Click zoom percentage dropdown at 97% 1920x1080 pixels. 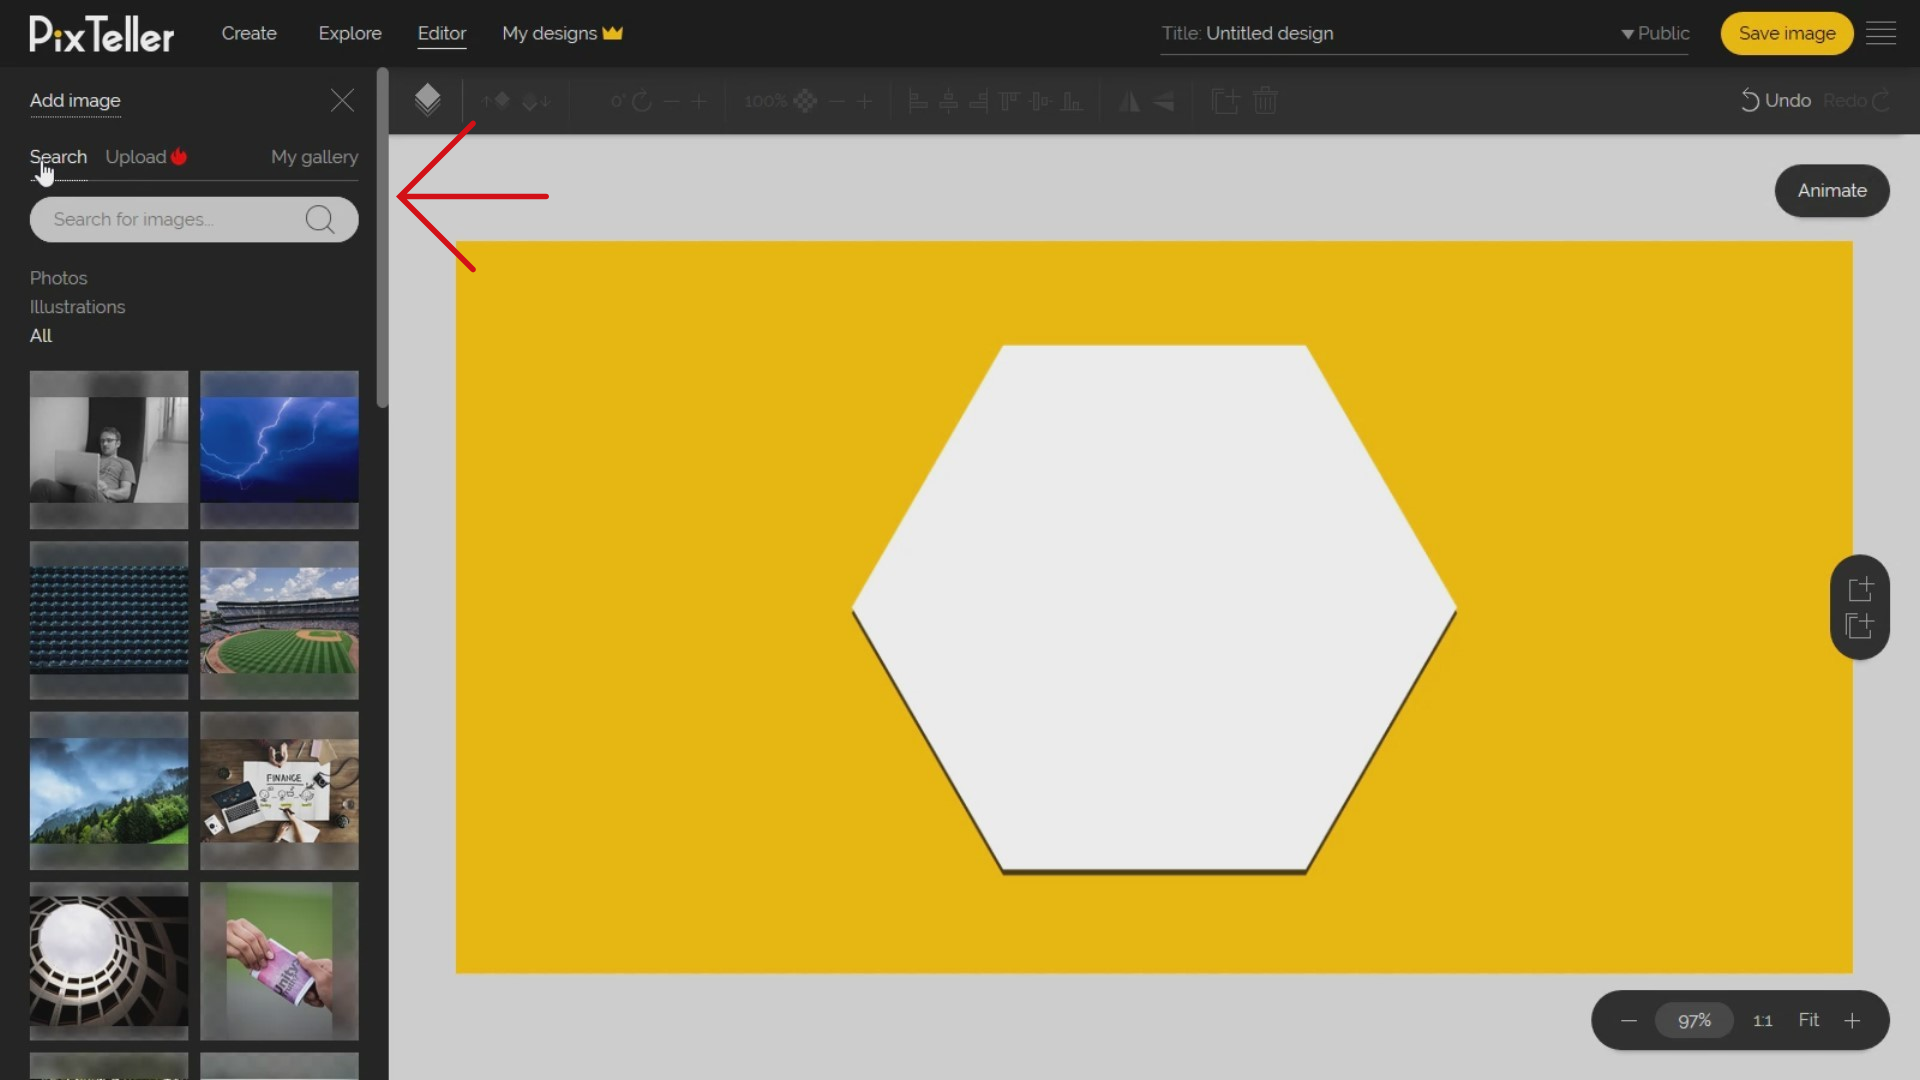[x=1695, y=1021]
